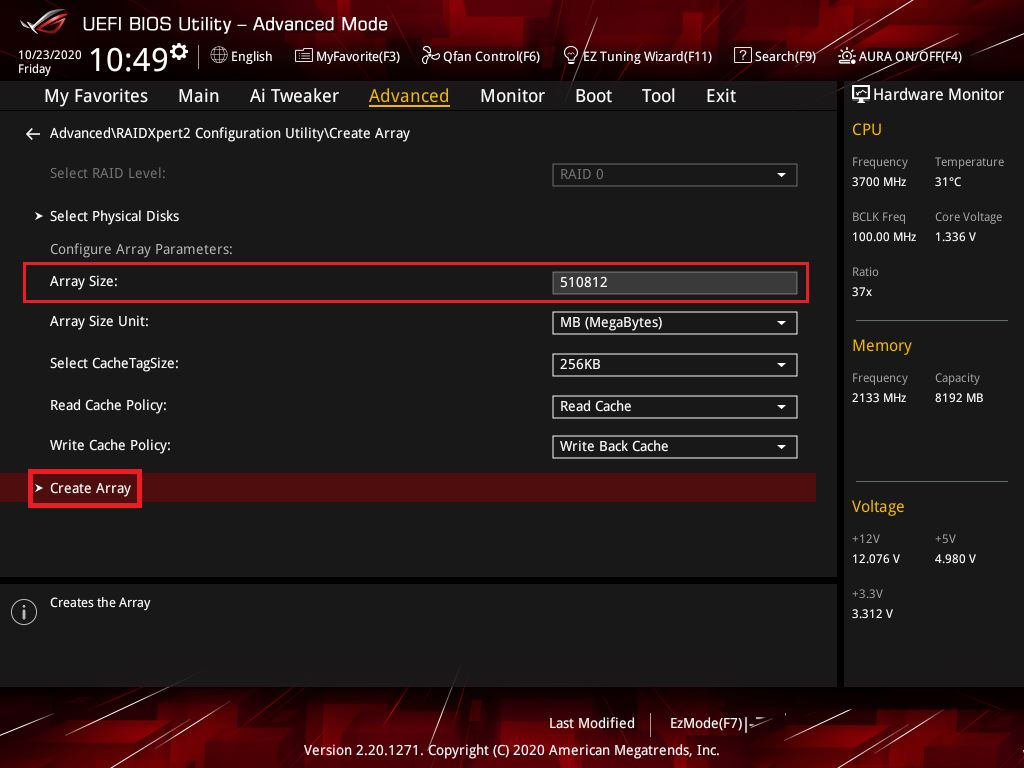Screen dimensions: 1024x768
Task: Open the Write Cache Policy dropdown
Action: point(674,447)
